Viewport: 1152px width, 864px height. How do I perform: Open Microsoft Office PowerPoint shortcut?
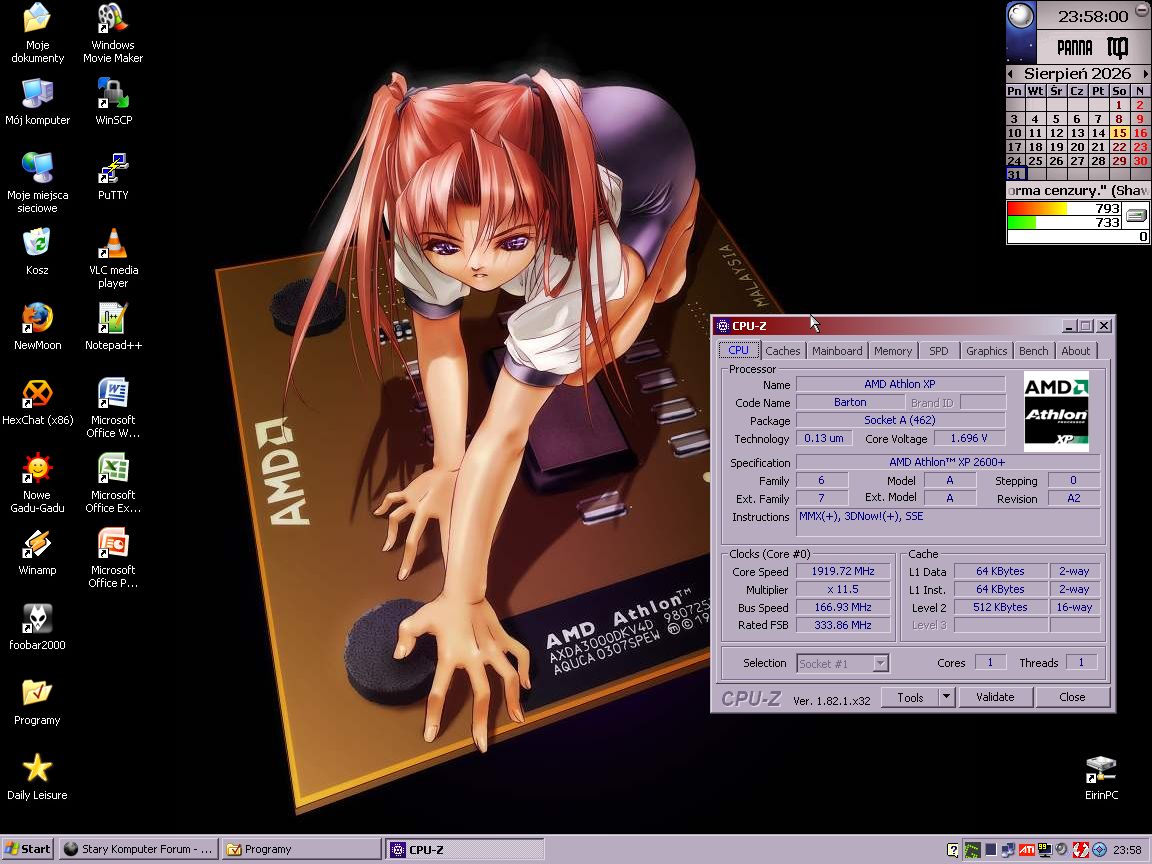[113, 558]
